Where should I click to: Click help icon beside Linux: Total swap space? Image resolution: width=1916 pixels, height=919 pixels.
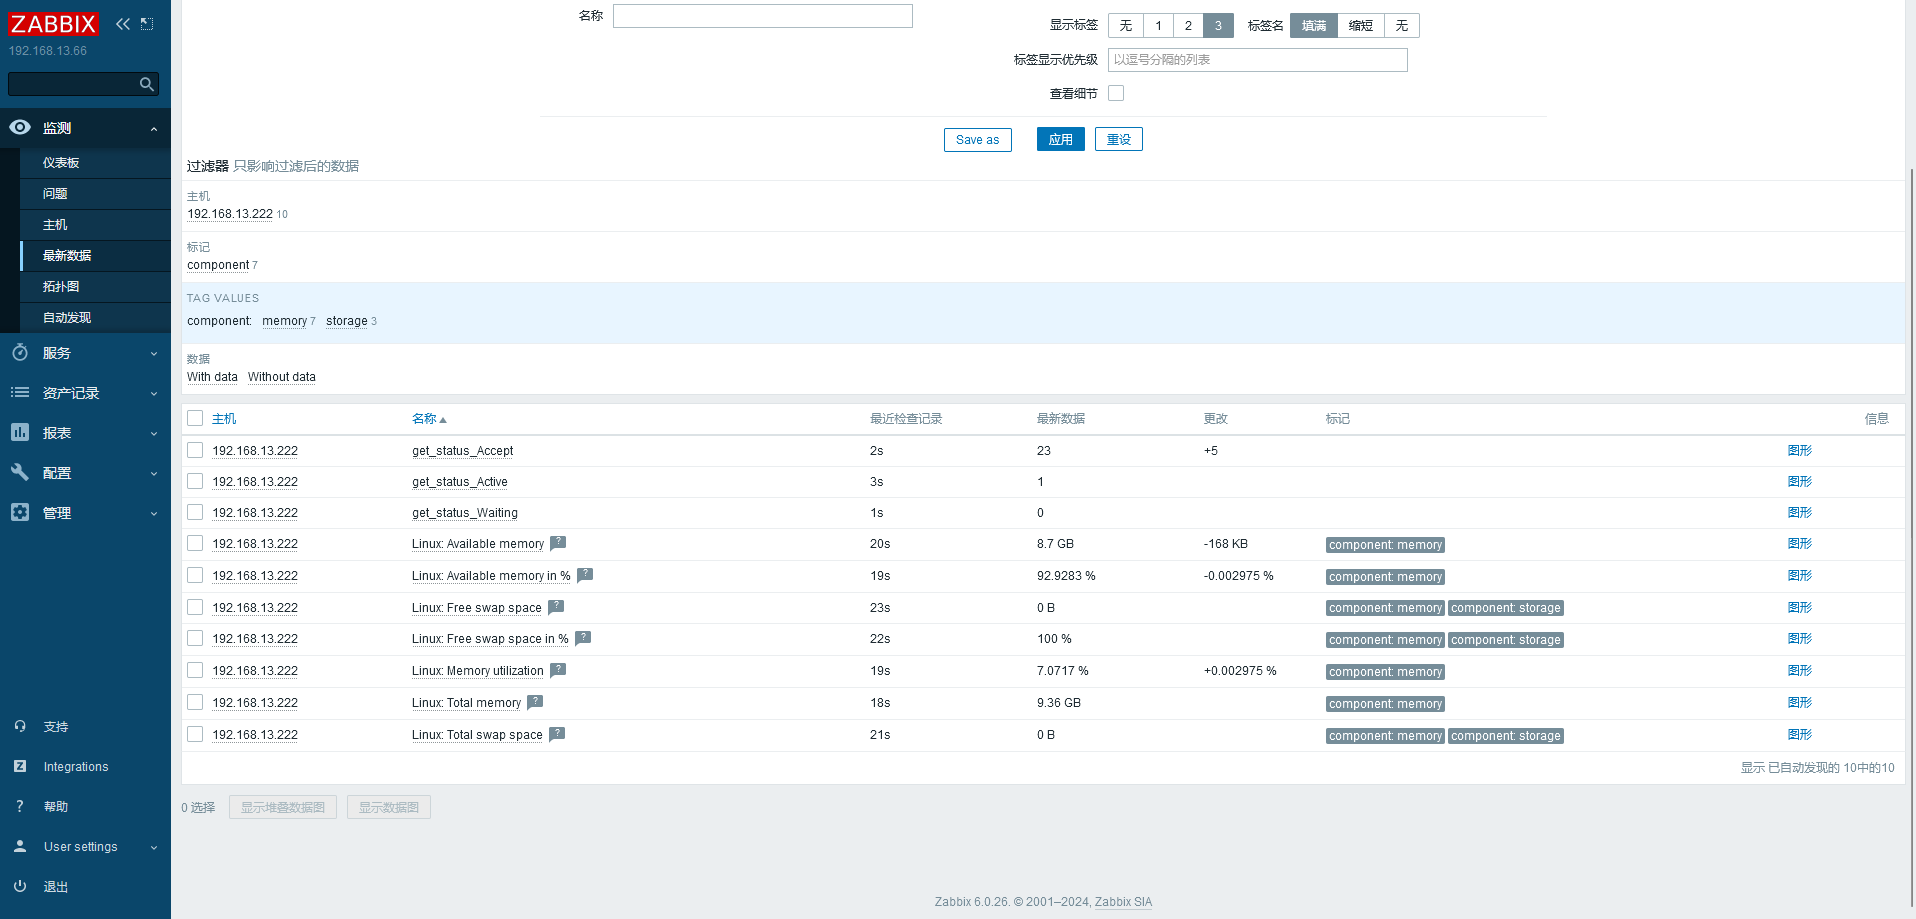tap(557, 734)
